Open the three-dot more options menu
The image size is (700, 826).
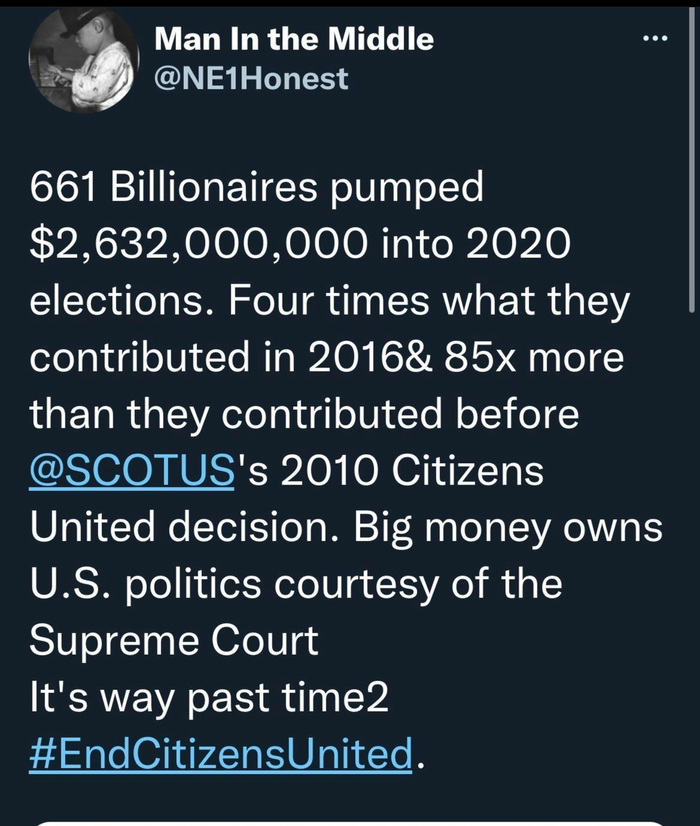(654, 39)
